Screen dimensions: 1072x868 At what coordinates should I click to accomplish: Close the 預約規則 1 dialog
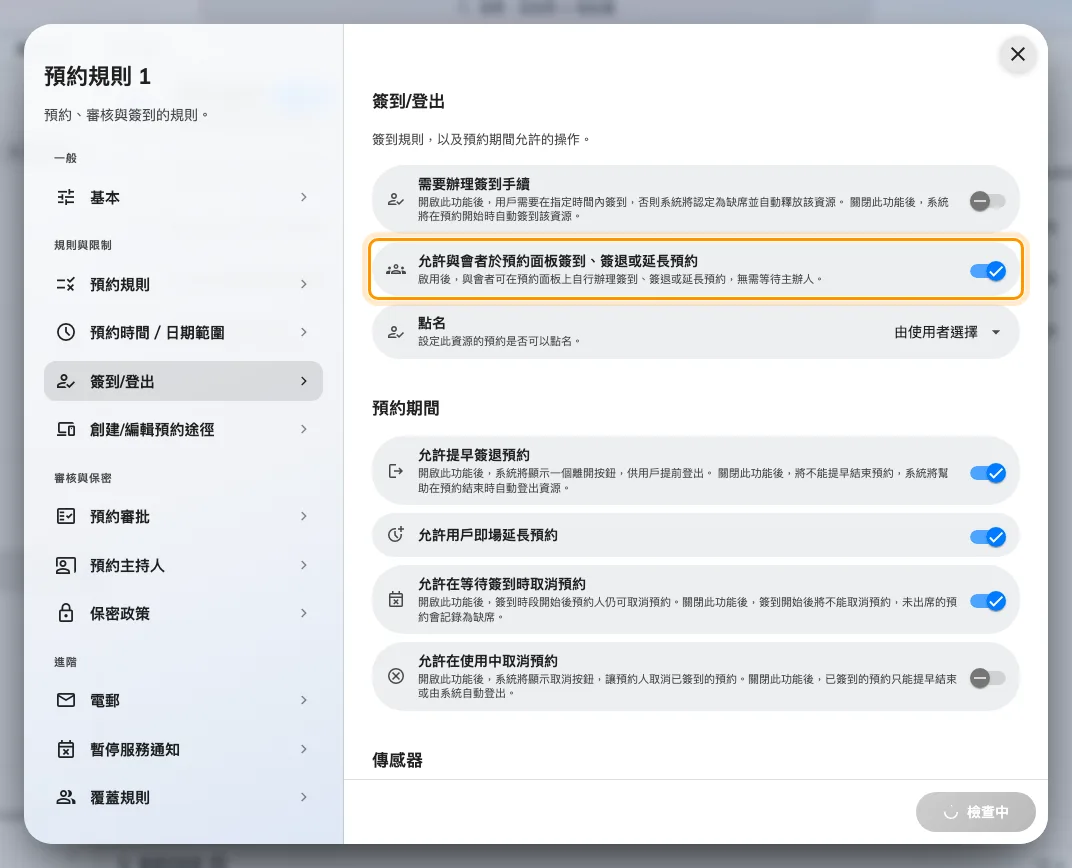[1017, 54]
